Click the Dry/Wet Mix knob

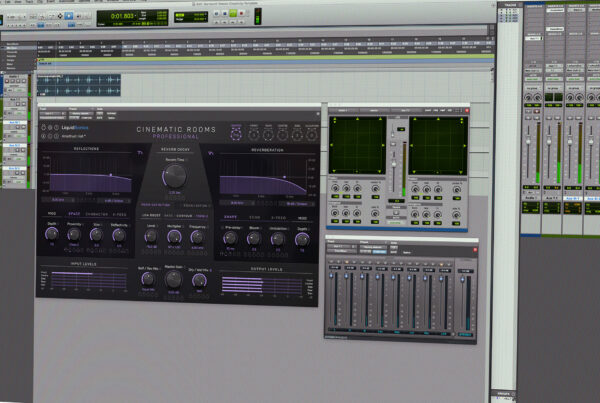click(x=199, y=281)
